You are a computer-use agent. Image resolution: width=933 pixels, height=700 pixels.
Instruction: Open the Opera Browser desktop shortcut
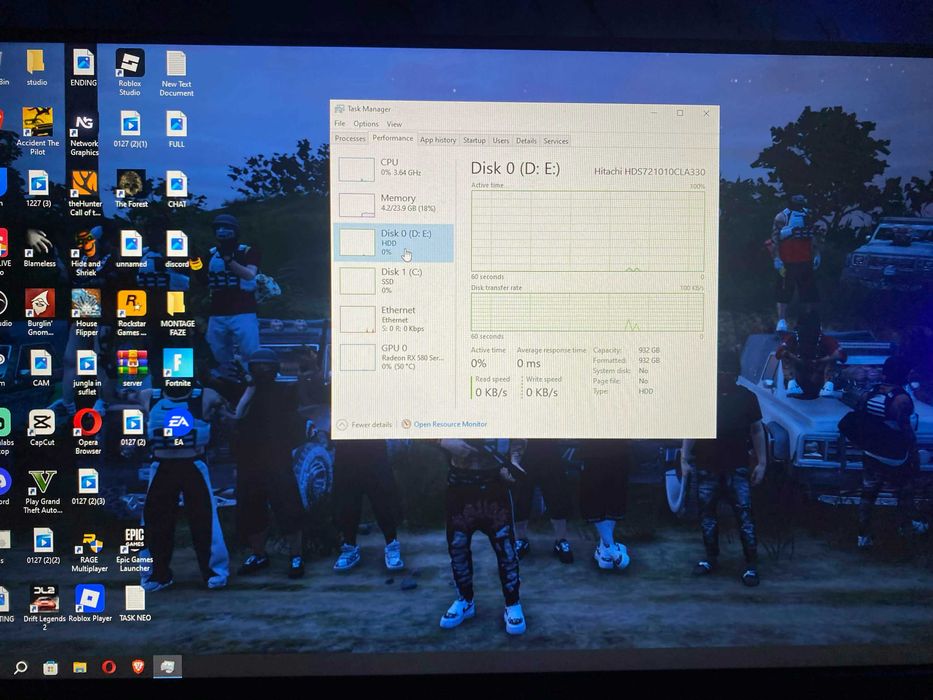click(87, 432)
